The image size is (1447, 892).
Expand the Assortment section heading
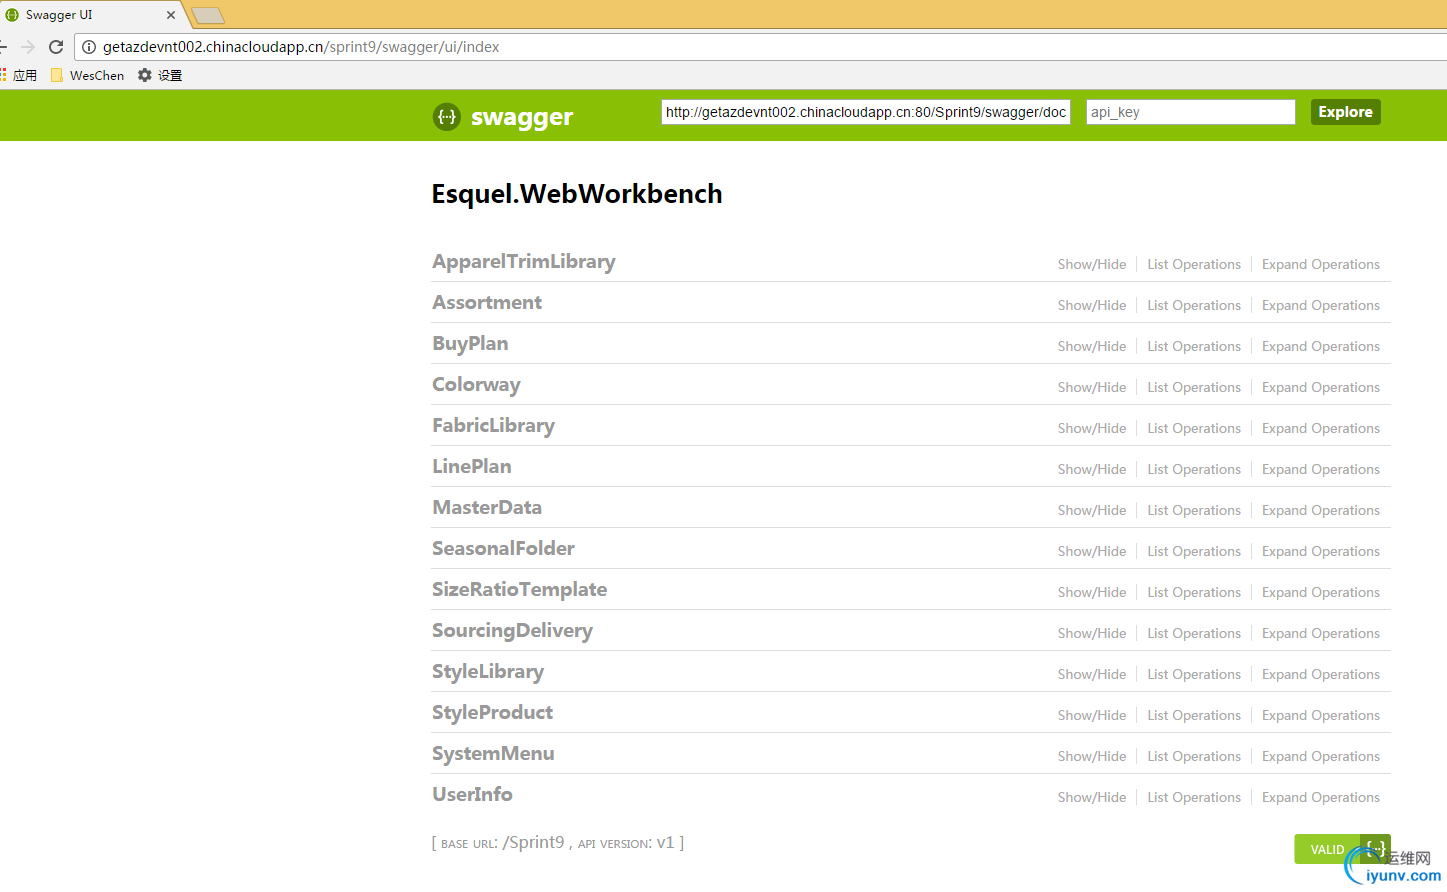(x=487, y=302)
